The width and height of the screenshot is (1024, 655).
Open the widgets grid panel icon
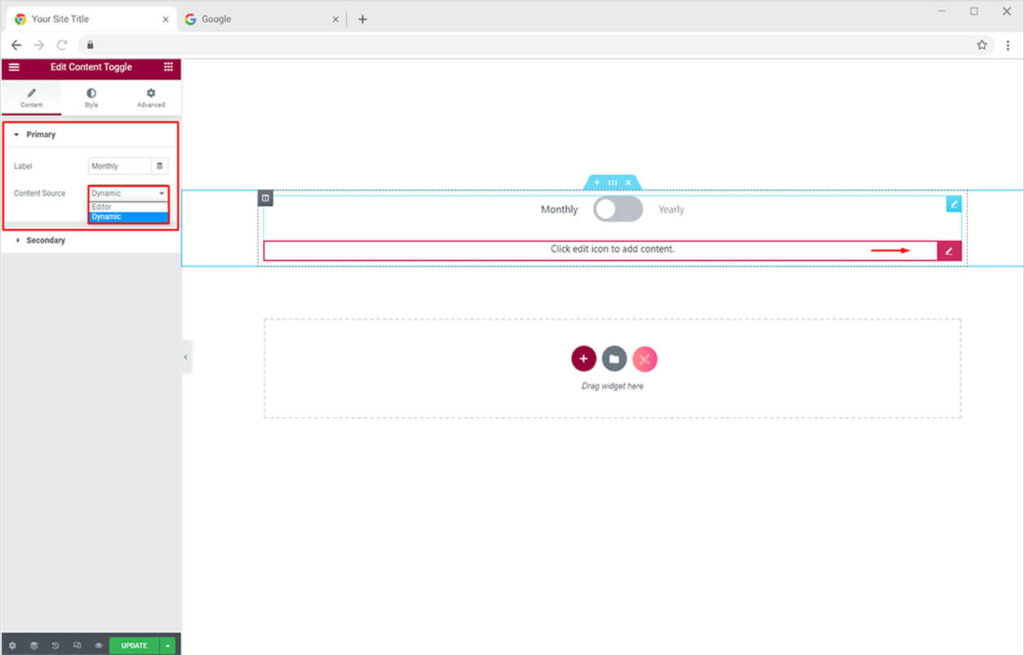click(x=168, y=67)
